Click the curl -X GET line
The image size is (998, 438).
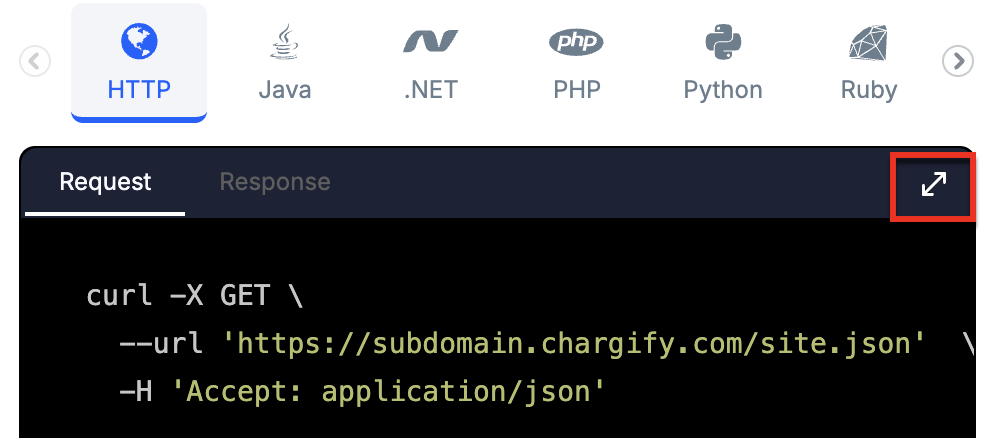195,296
